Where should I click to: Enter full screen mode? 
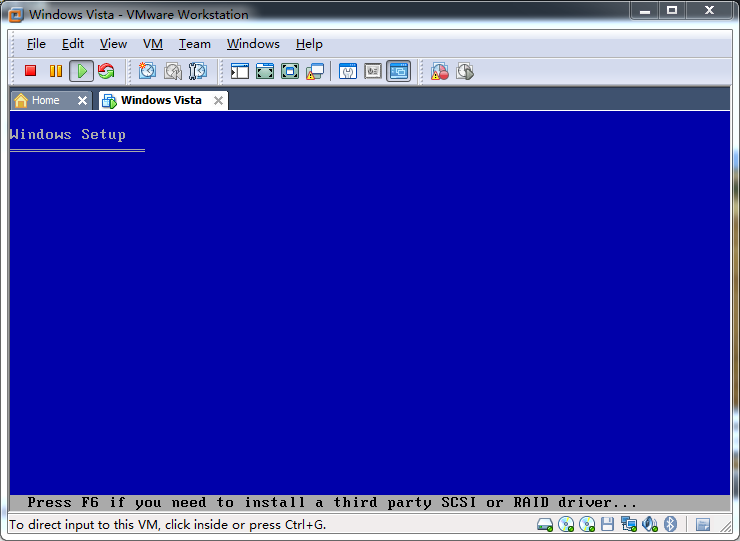pos(290,71)
